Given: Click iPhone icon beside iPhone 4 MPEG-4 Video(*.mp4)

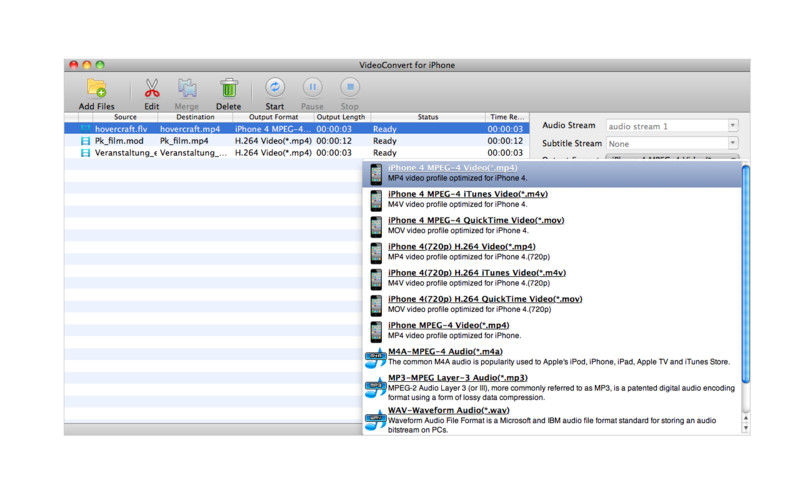Looking at the screenshot, I should coord(376,174).
